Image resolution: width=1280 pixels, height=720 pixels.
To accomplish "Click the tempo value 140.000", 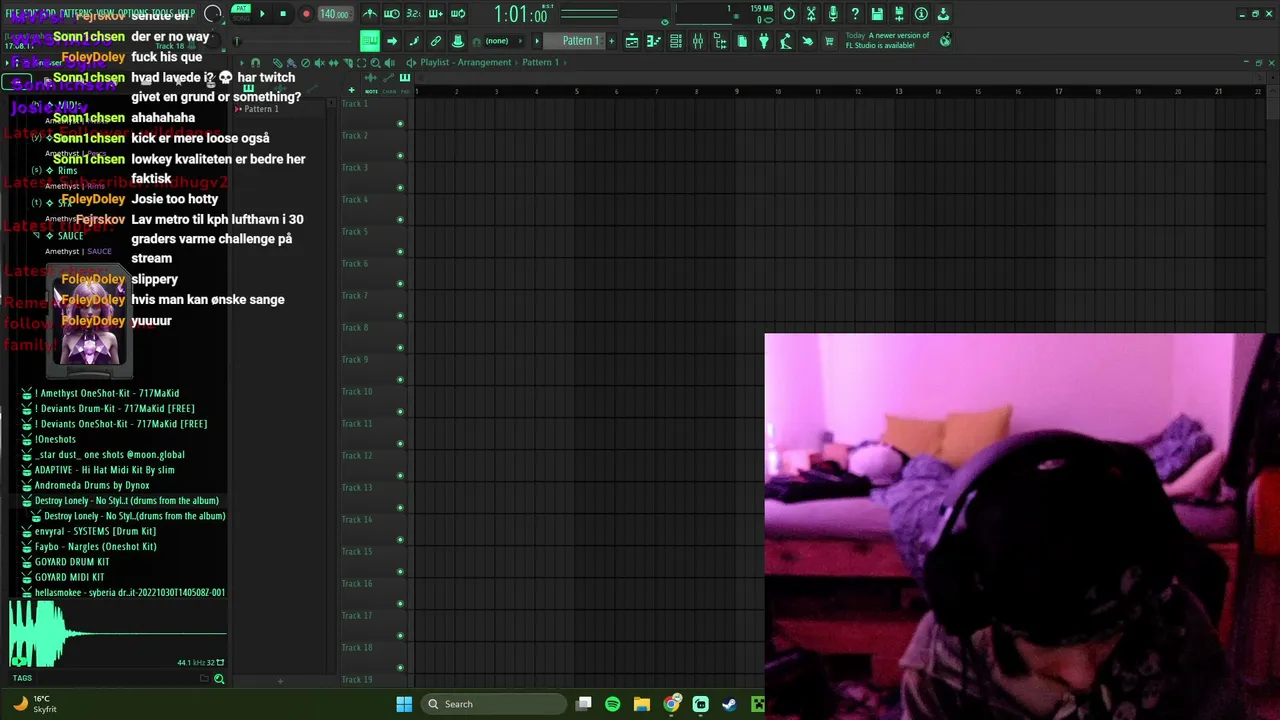I will [334, 14].
